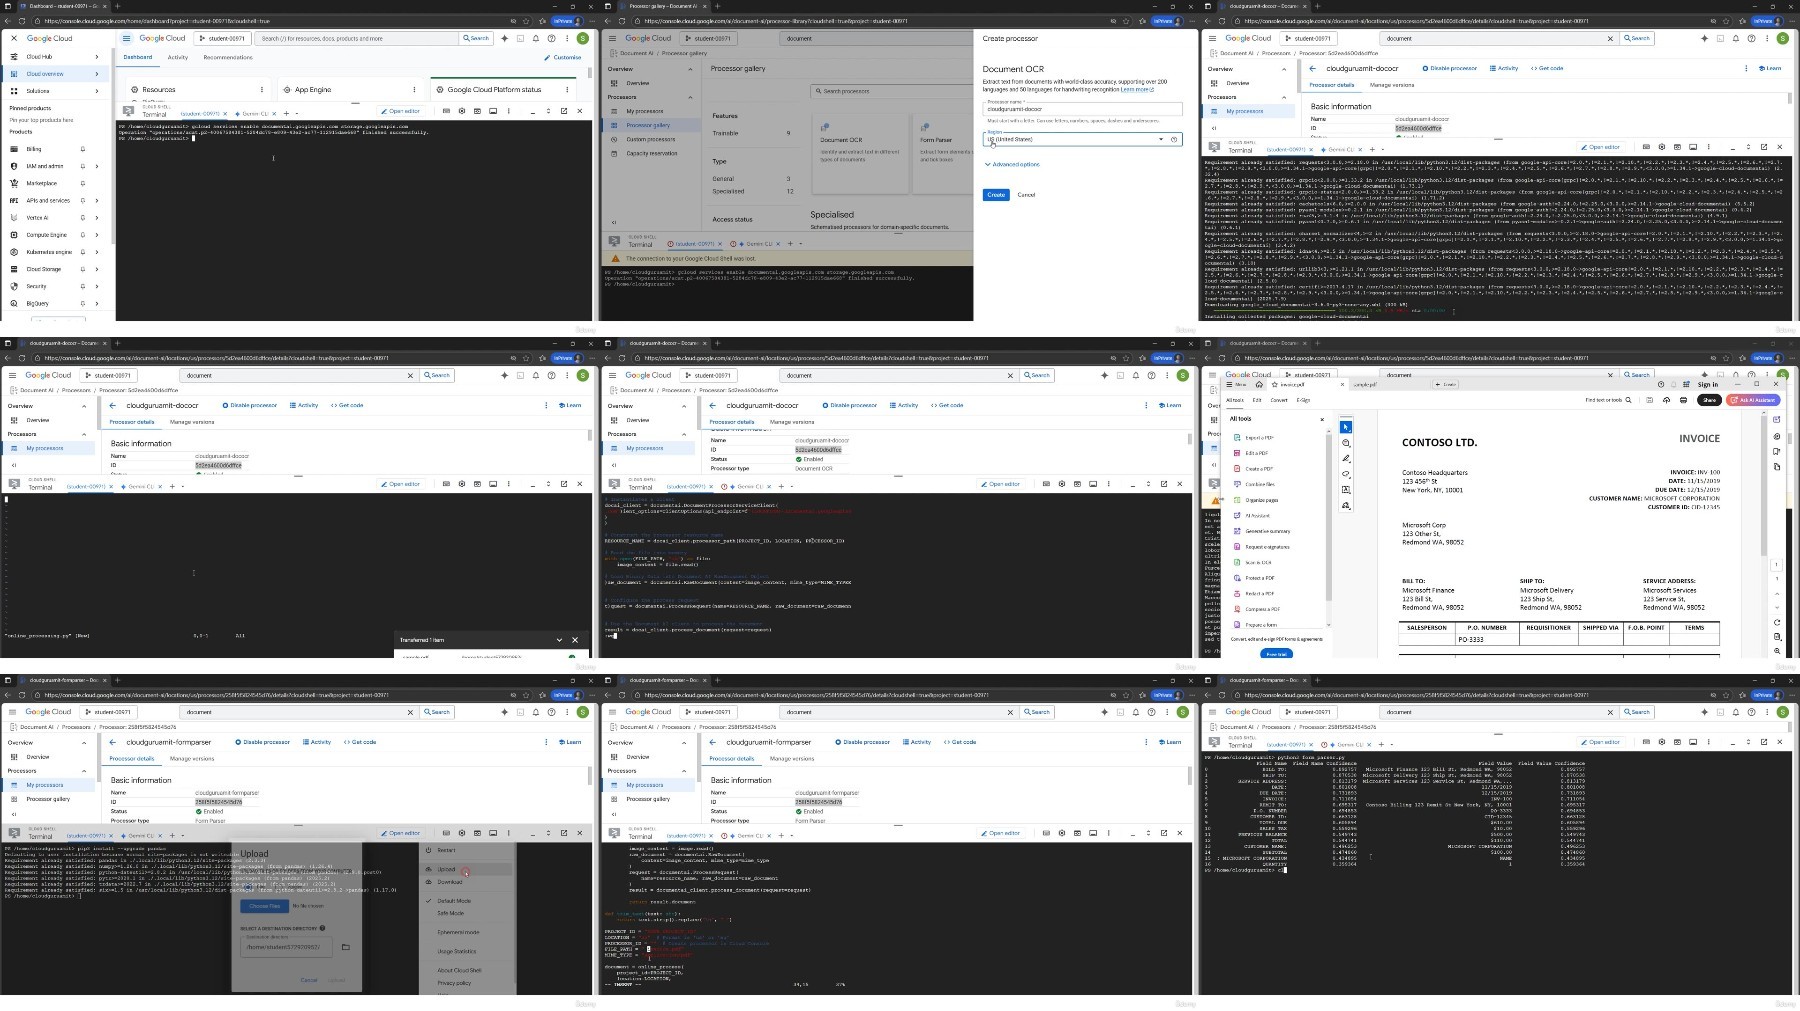Enable Safe Mode in Cloud Shell menu
The width and height of the screenshot is (1800, 1011).
click(x=450, y=913)
